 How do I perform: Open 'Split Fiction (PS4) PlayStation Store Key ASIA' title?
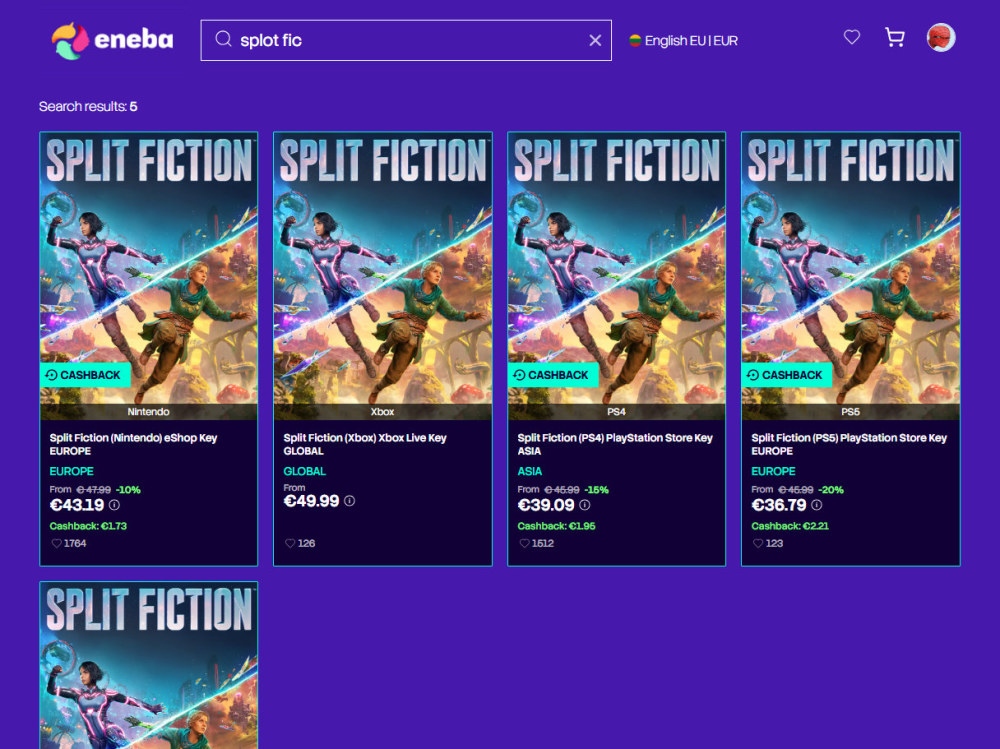pos(615,444)
